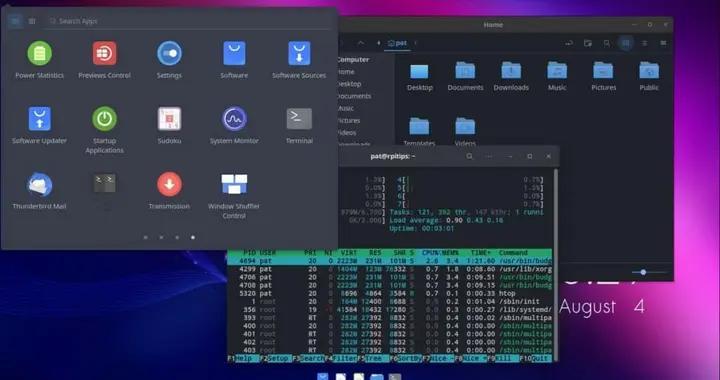Open the Desktop folder in Home
The height and width of the screenshot is (380, 720).
click(x=420, y=77)
